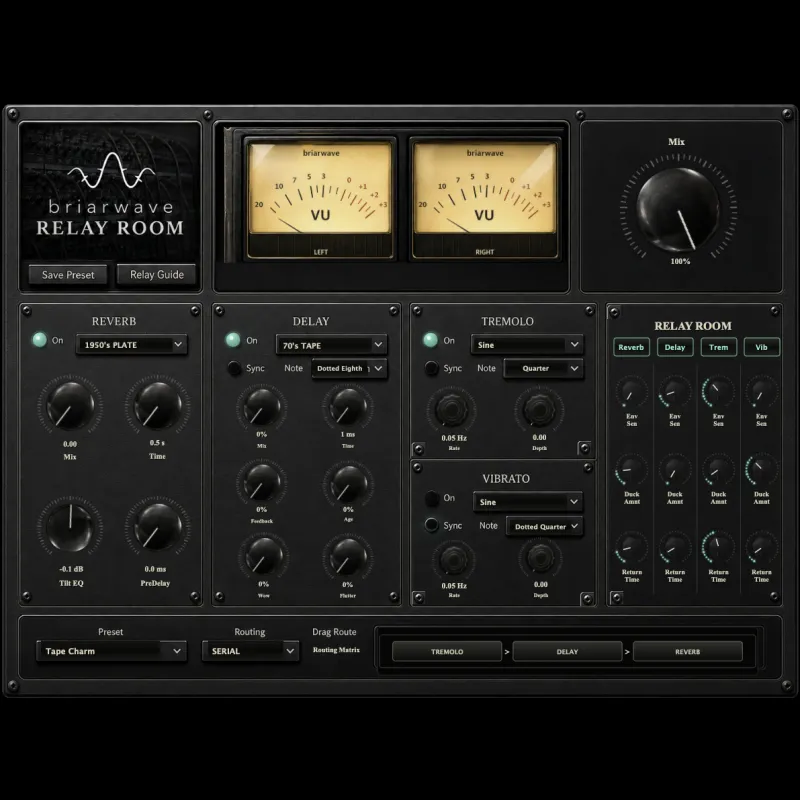Click the TREMOLO routing block

pos(447,652)
